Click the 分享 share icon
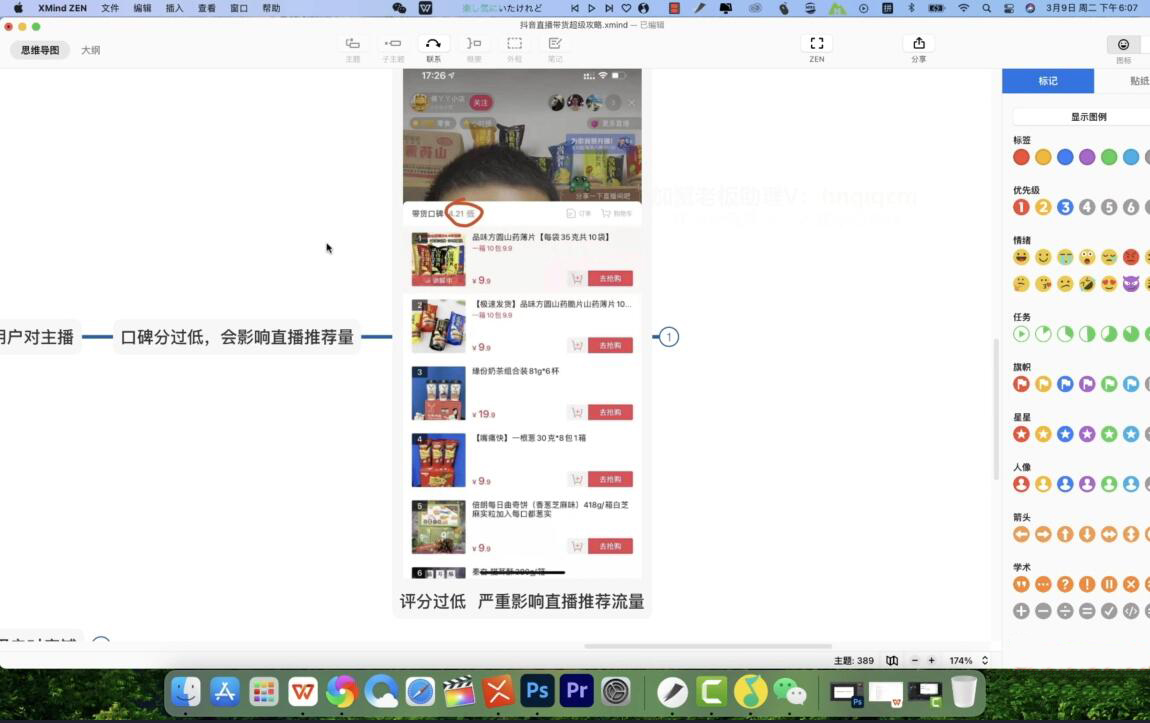This screenshot has height=723, width=1150. click(x=918, y=48)
